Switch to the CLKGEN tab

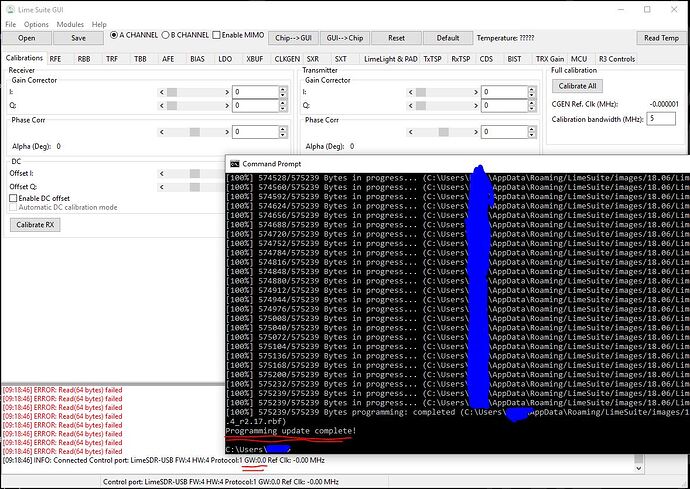287,59
